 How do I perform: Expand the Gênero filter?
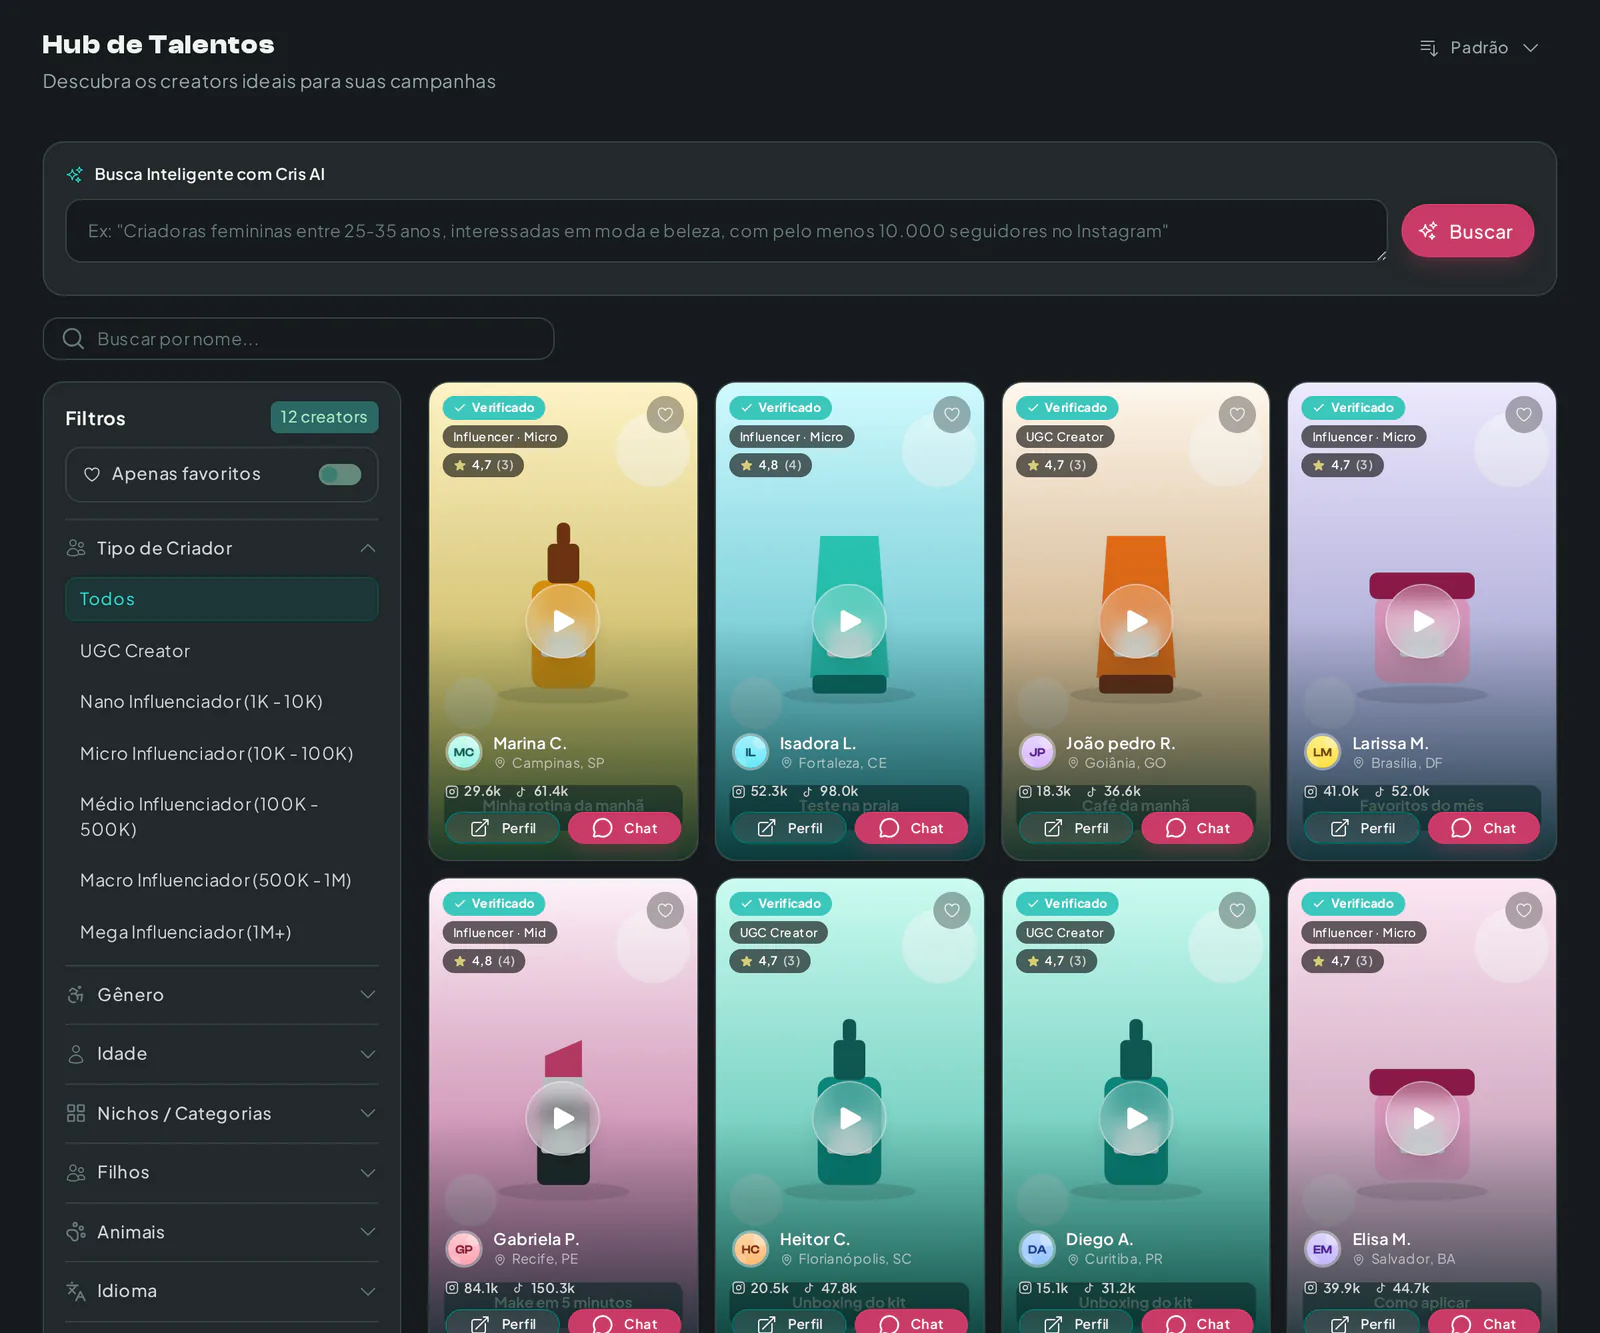click(x=222, y=995)
